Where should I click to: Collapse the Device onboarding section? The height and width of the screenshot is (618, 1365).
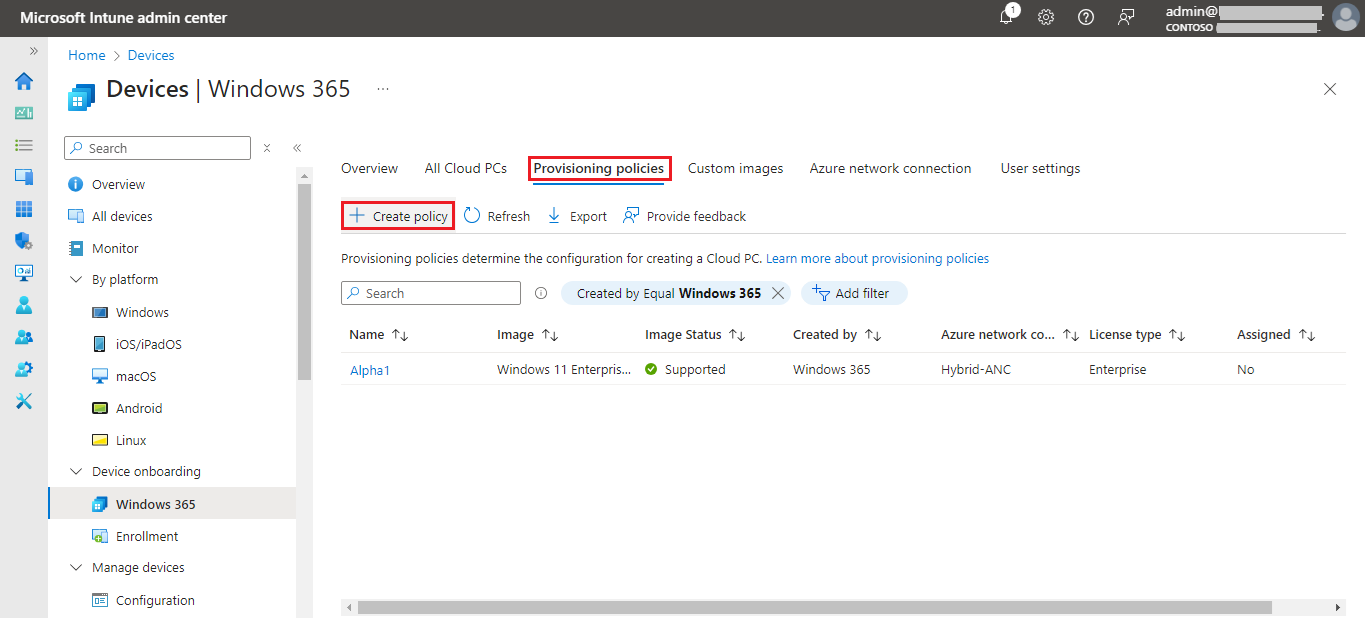(76, 472)
